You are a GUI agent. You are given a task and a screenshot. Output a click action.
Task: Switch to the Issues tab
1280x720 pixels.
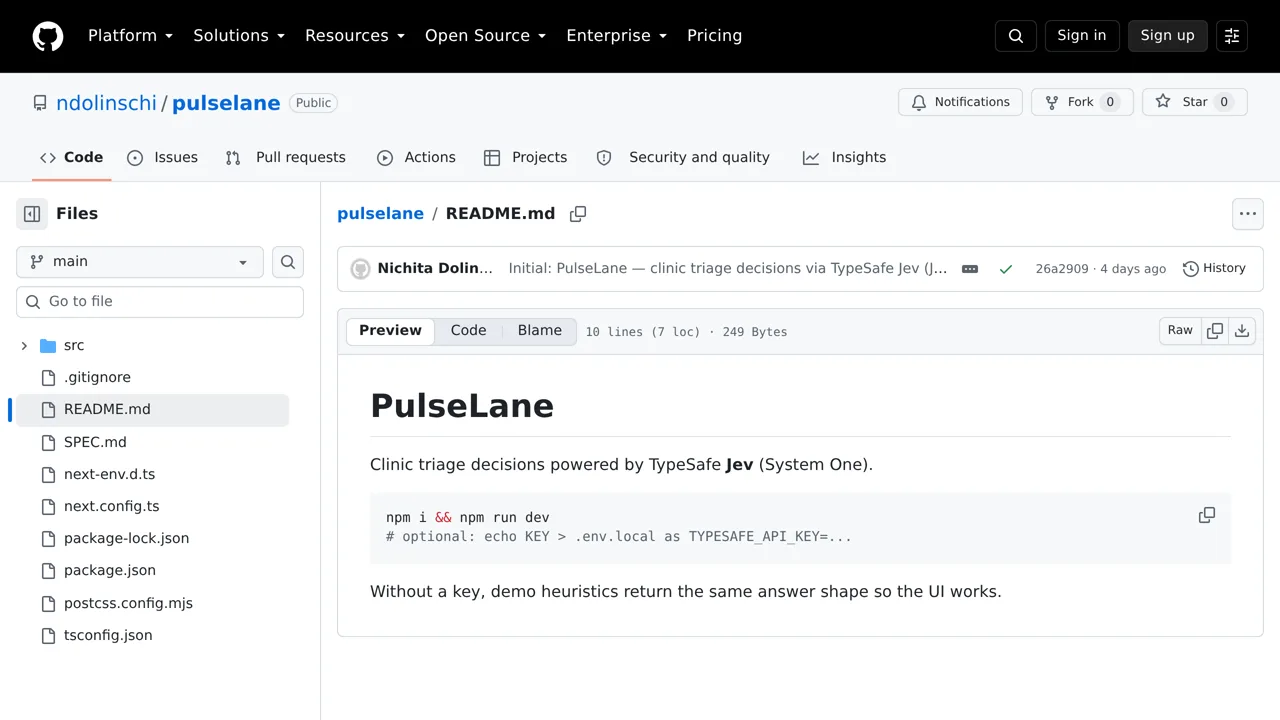click(x=162, y=158)
